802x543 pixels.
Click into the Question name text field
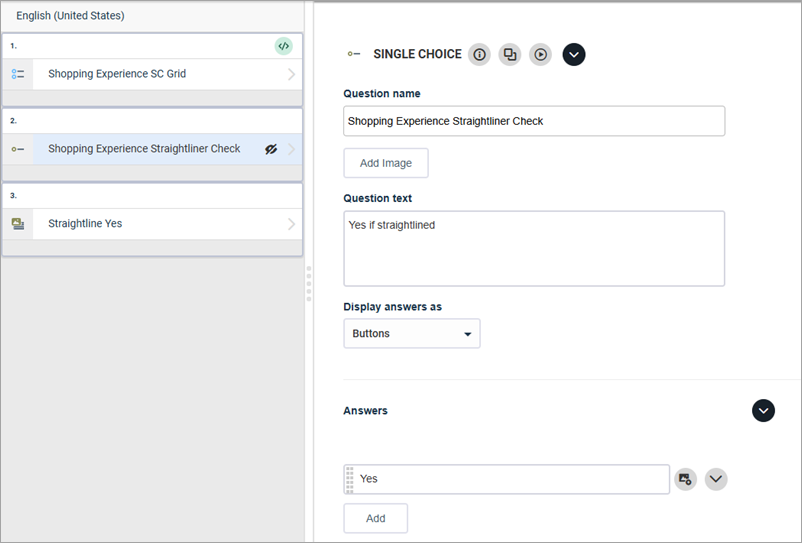[x=534, y=121]
